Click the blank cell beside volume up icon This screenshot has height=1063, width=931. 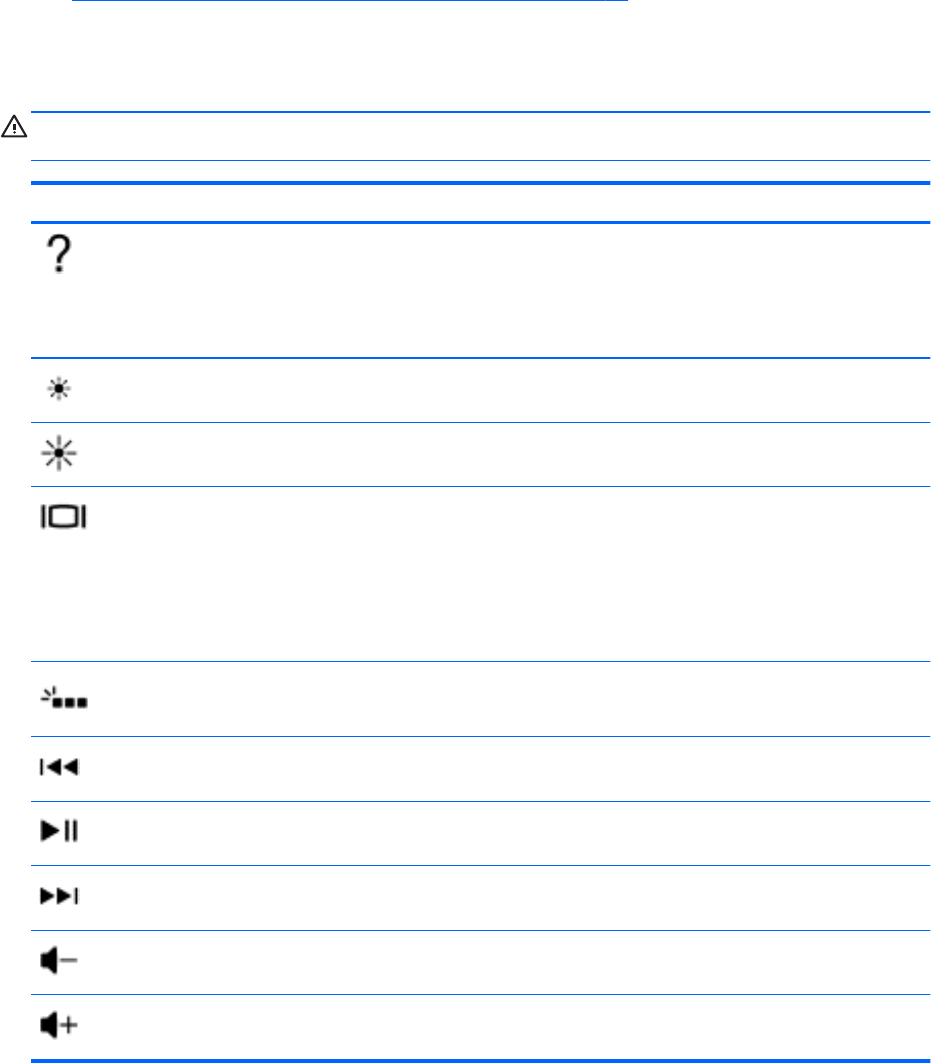[x=500, y=1026]
